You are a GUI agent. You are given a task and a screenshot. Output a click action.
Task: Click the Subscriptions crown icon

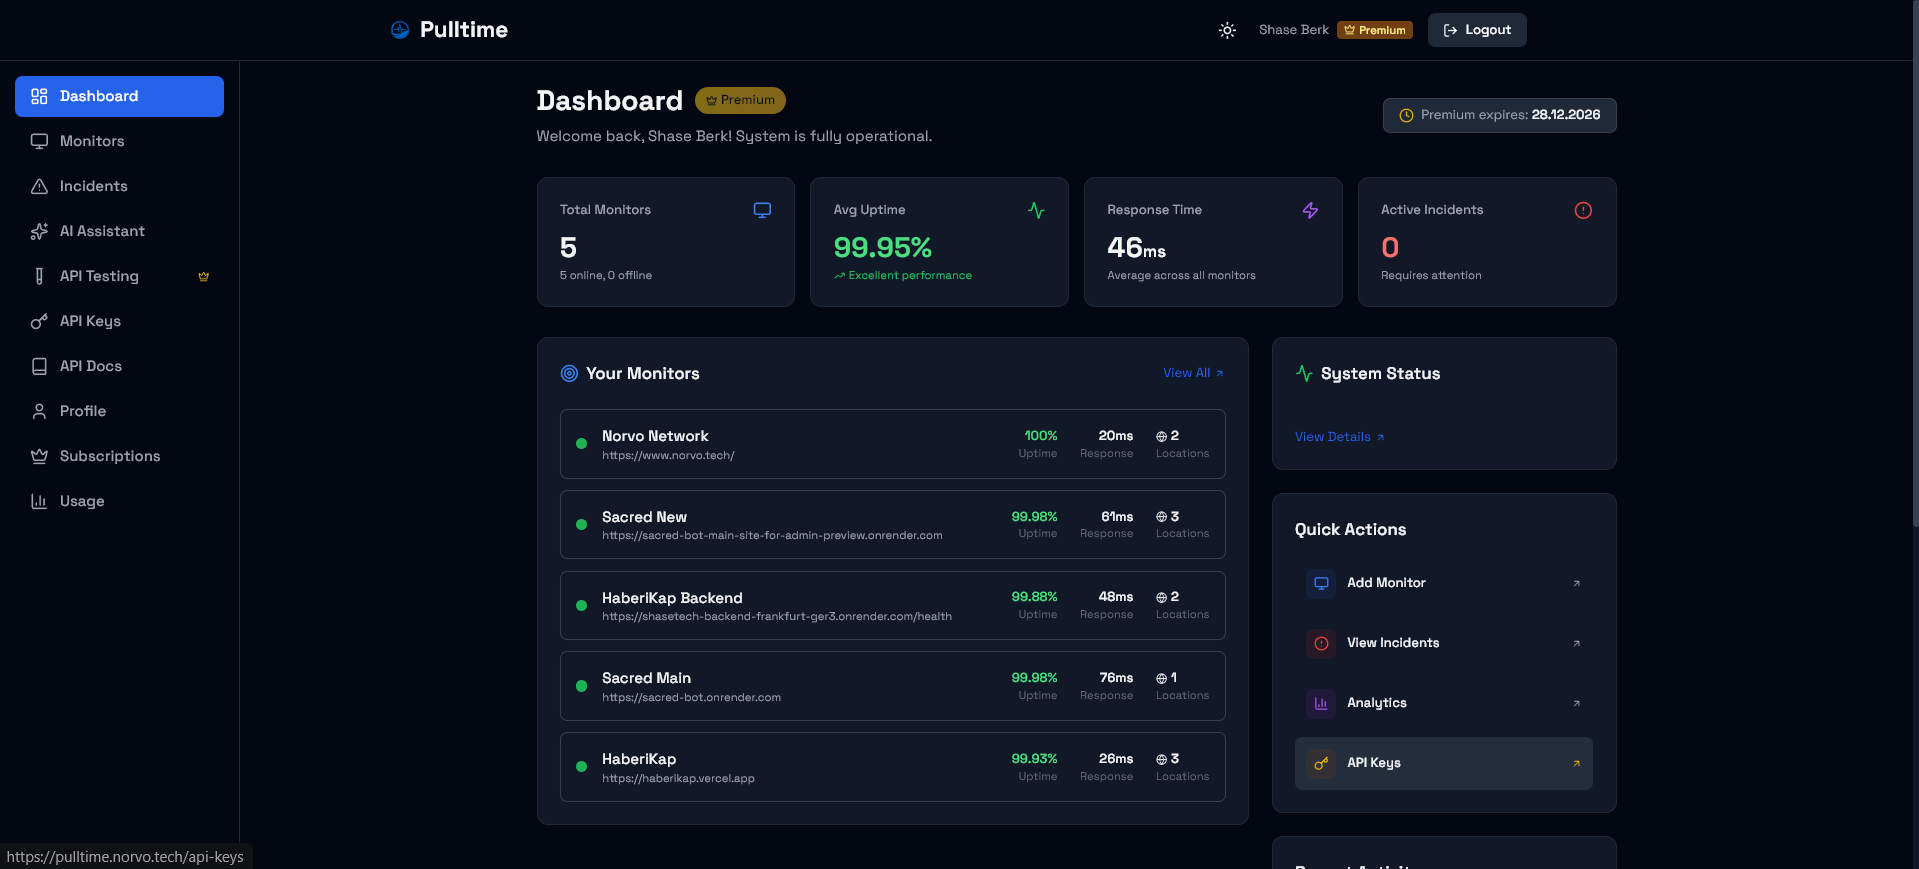point(39,456)
